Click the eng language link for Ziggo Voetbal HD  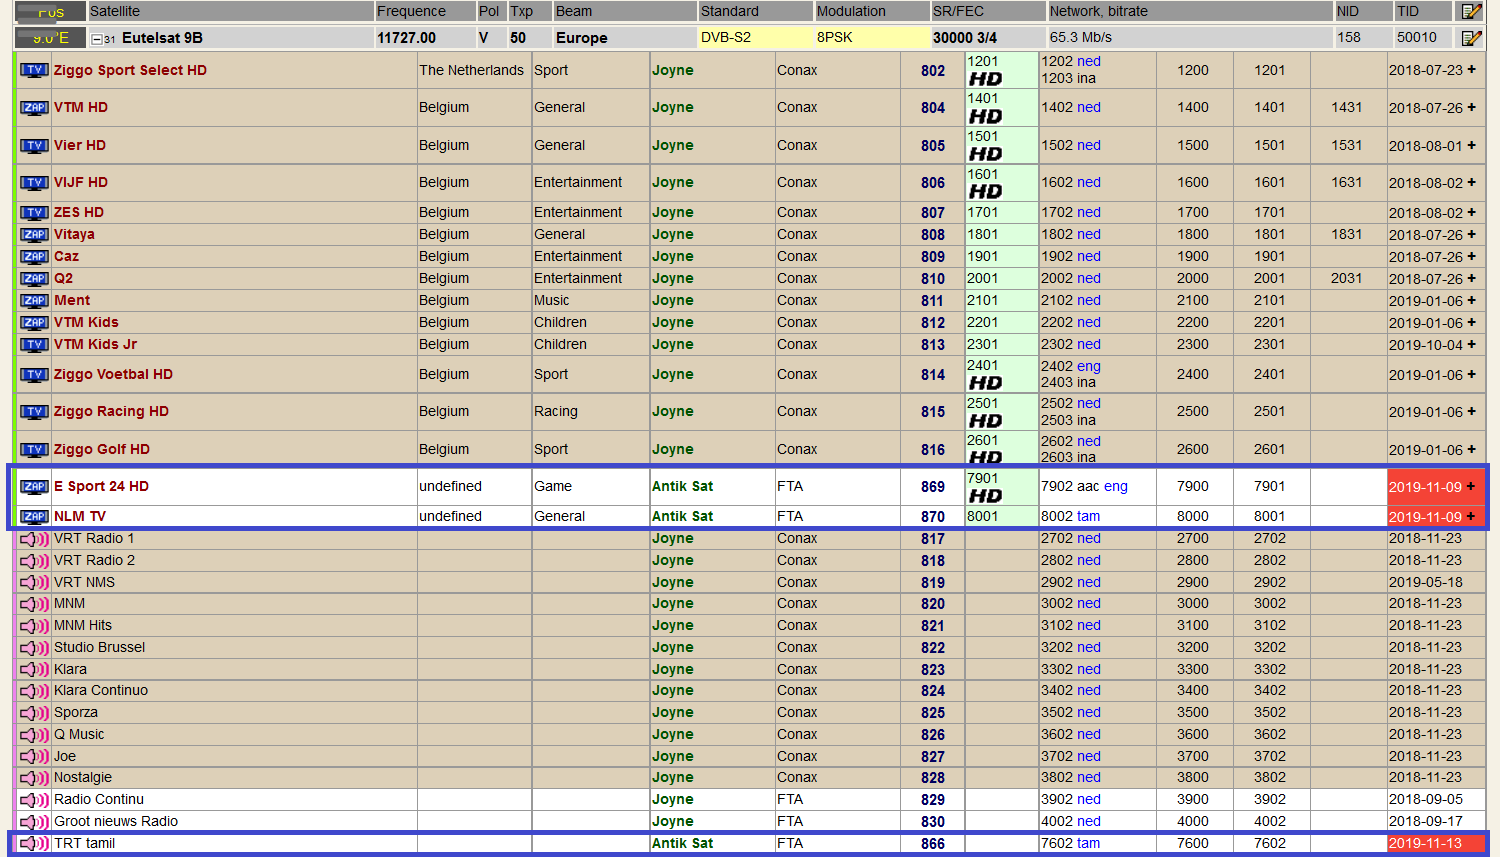(1089, 366)
